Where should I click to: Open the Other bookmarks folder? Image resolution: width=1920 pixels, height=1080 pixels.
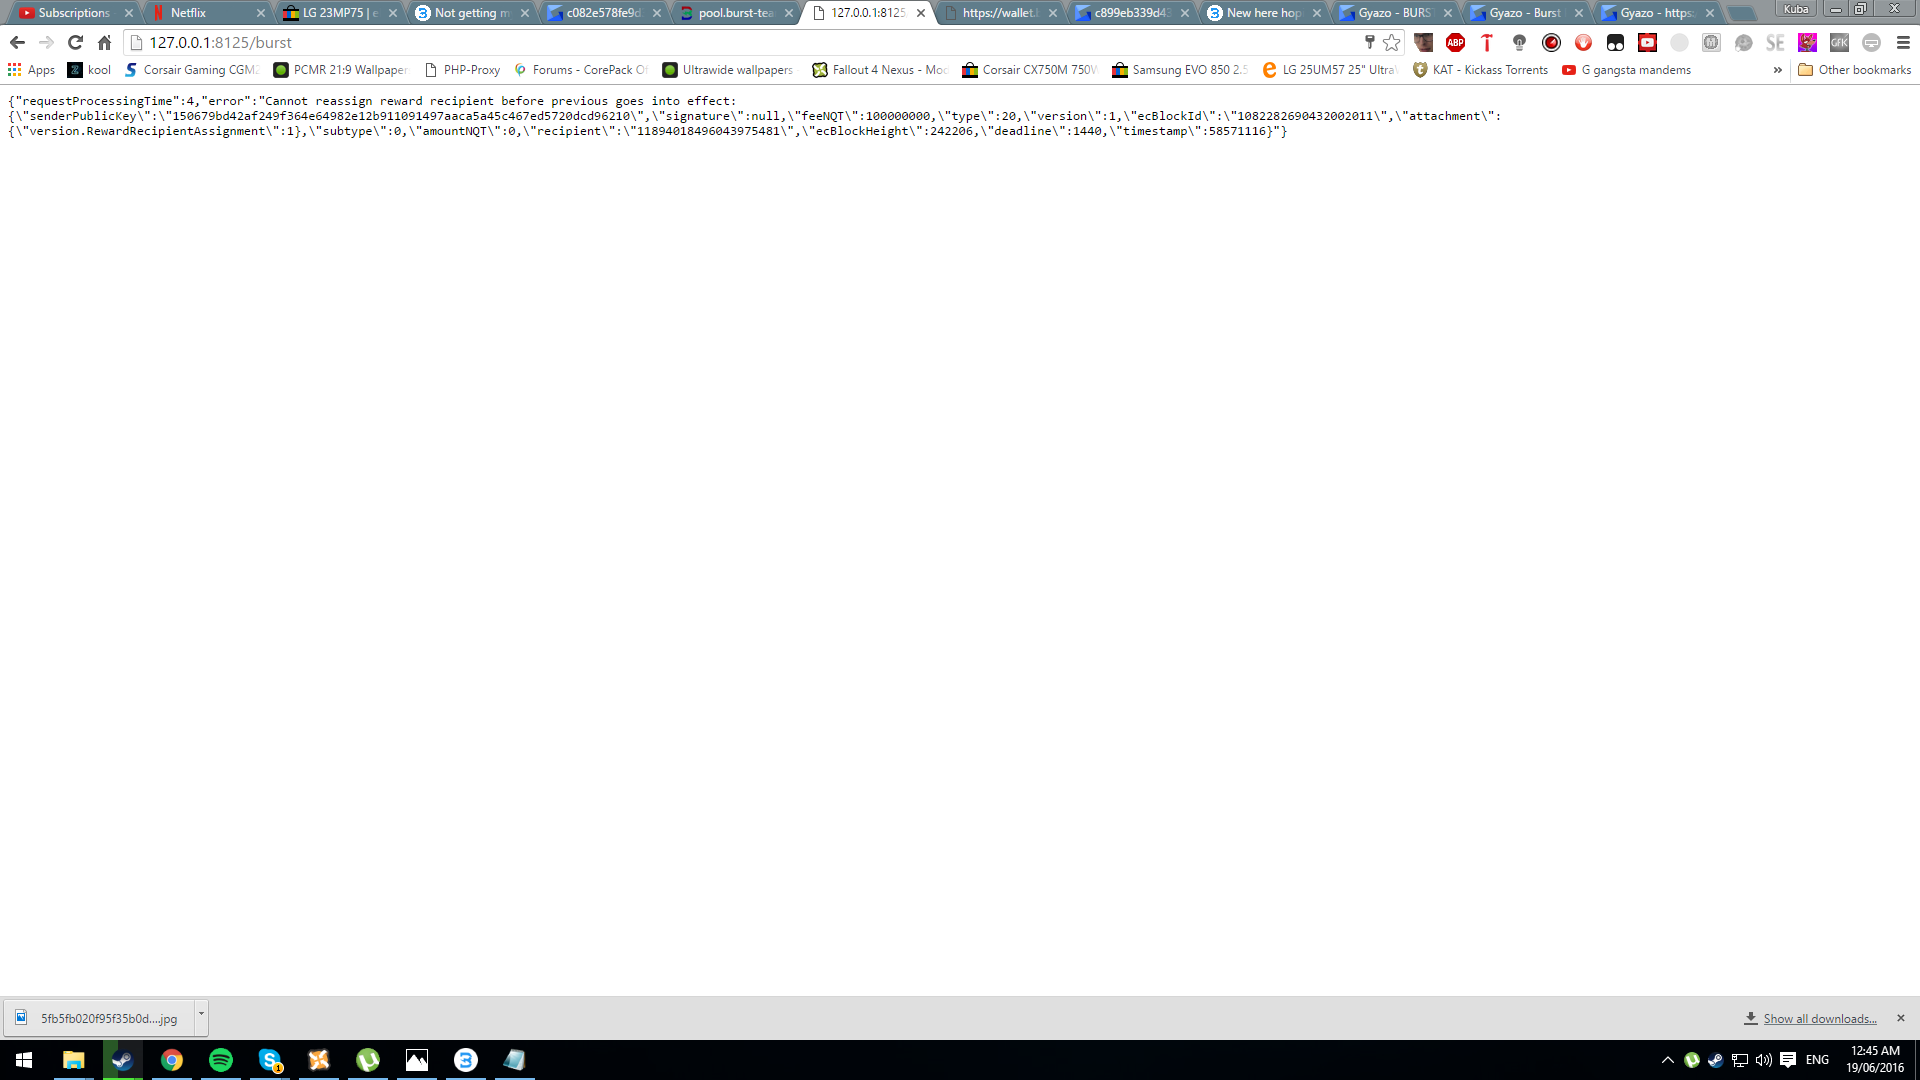click(x=1854, y=70)
